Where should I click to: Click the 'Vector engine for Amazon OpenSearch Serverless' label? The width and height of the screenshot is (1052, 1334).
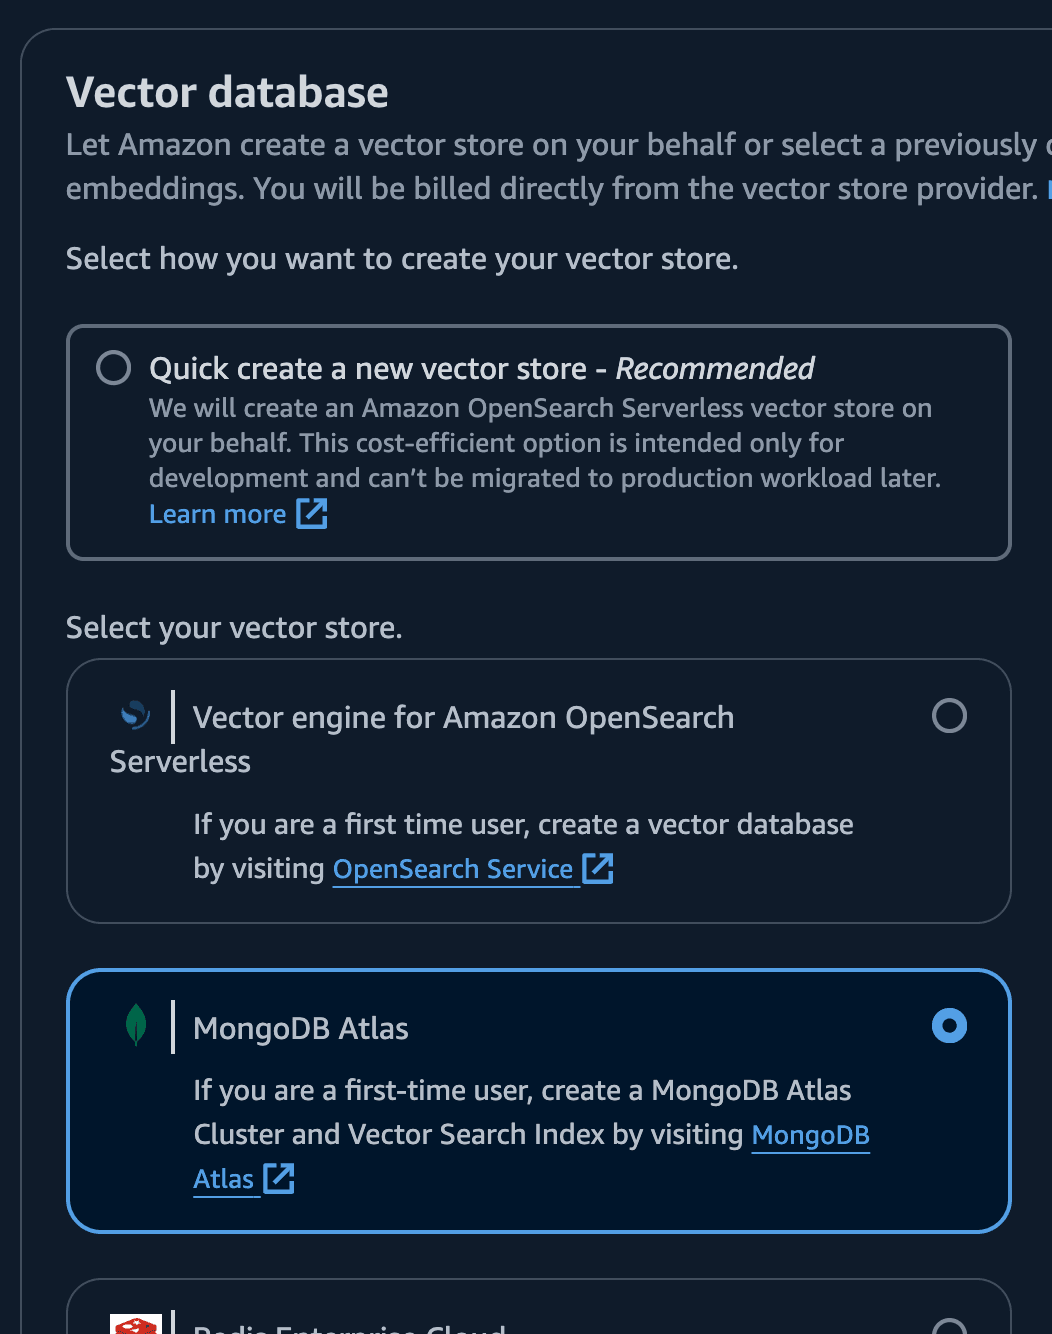(464, 717)
